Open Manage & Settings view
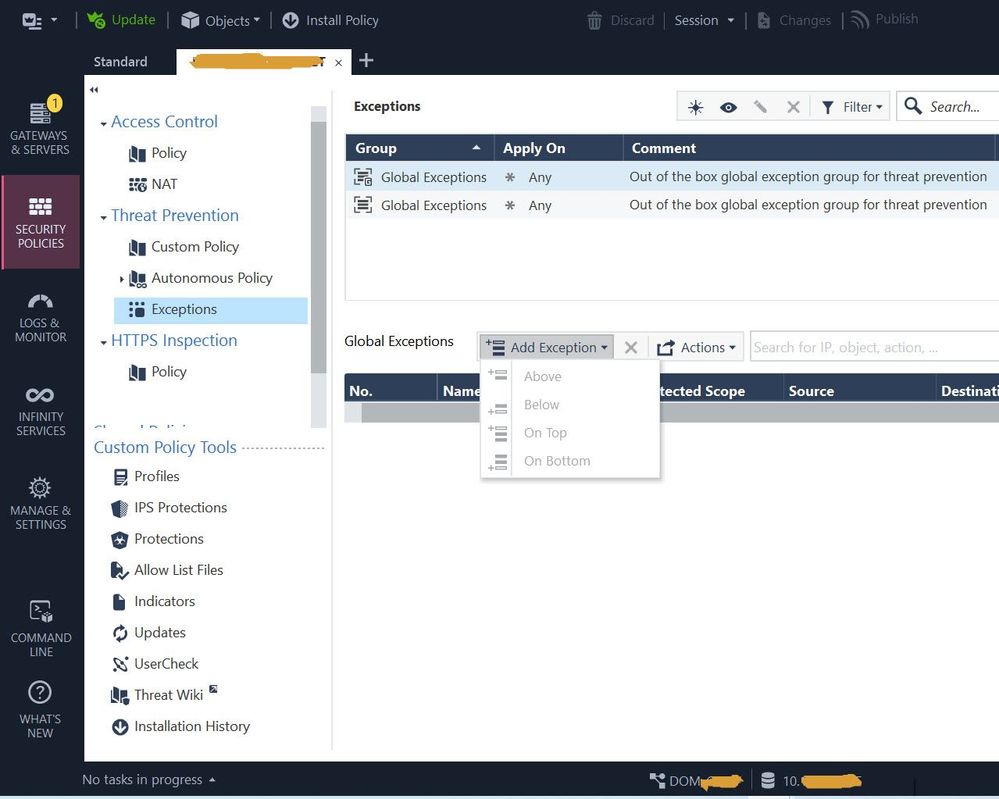The height and width of the screenshot is (799, 999). [x=40, y=503]
